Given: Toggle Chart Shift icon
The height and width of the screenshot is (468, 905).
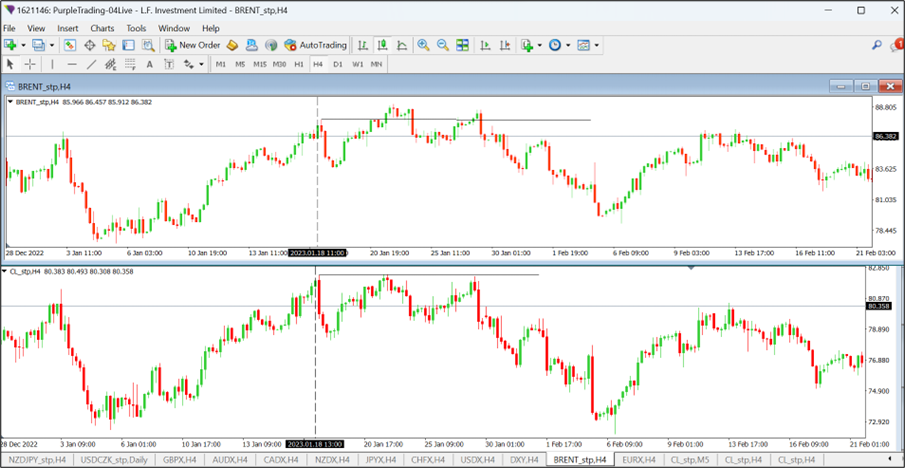Looking at the screenshot, I should [x=506, y=44].
